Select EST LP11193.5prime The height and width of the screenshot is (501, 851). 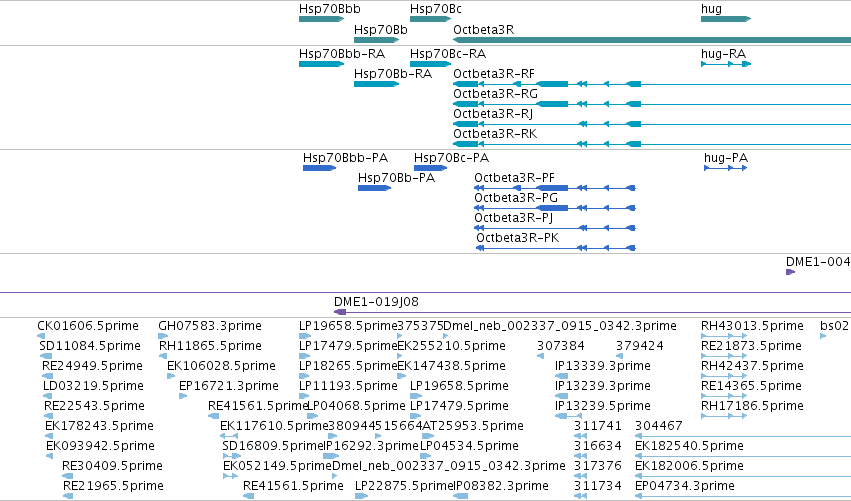(x=348, y=386)
